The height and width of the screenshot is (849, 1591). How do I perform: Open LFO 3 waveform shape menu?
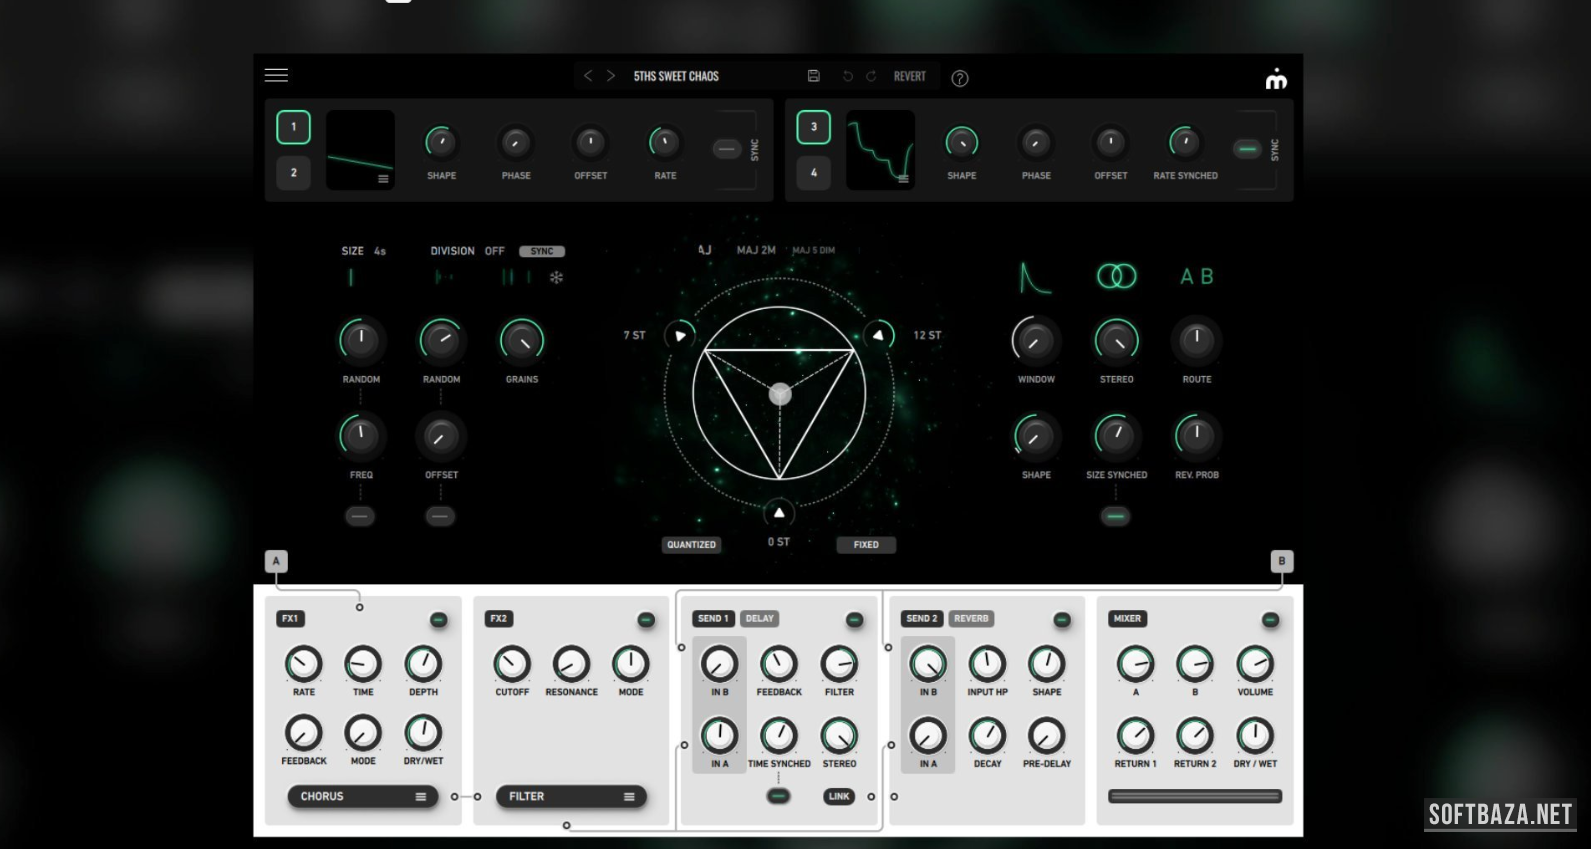[903, 179]
